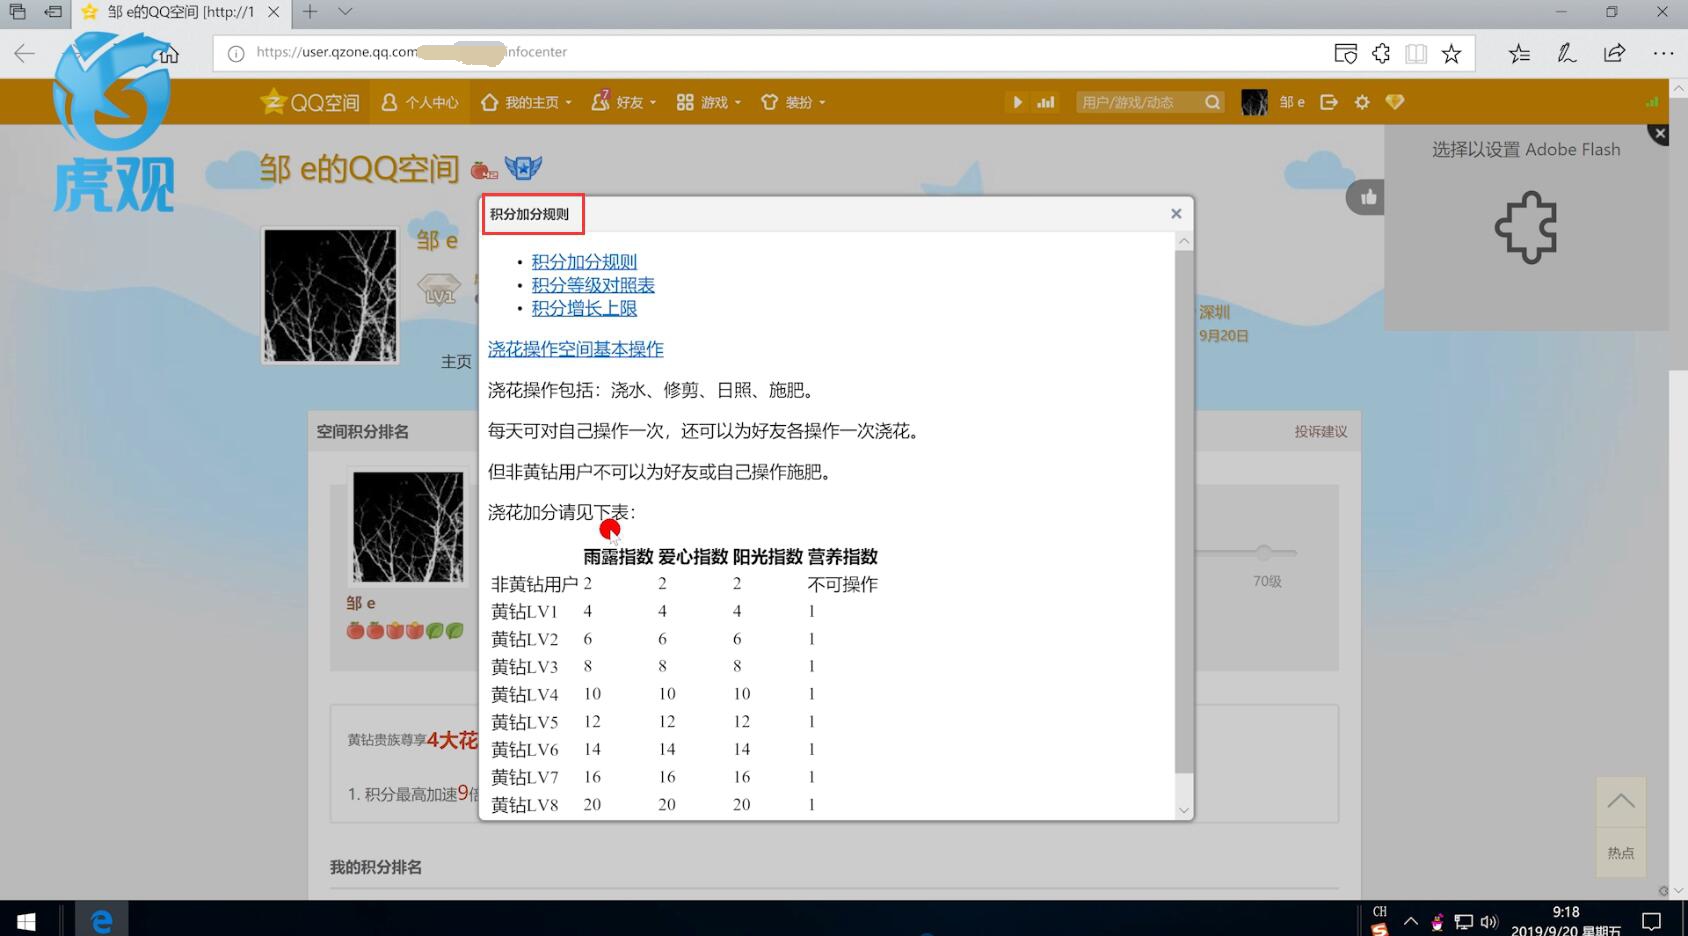Click the yellow diamond icon in navbar
This screenshot has width=1688, height=936.
1395,102
